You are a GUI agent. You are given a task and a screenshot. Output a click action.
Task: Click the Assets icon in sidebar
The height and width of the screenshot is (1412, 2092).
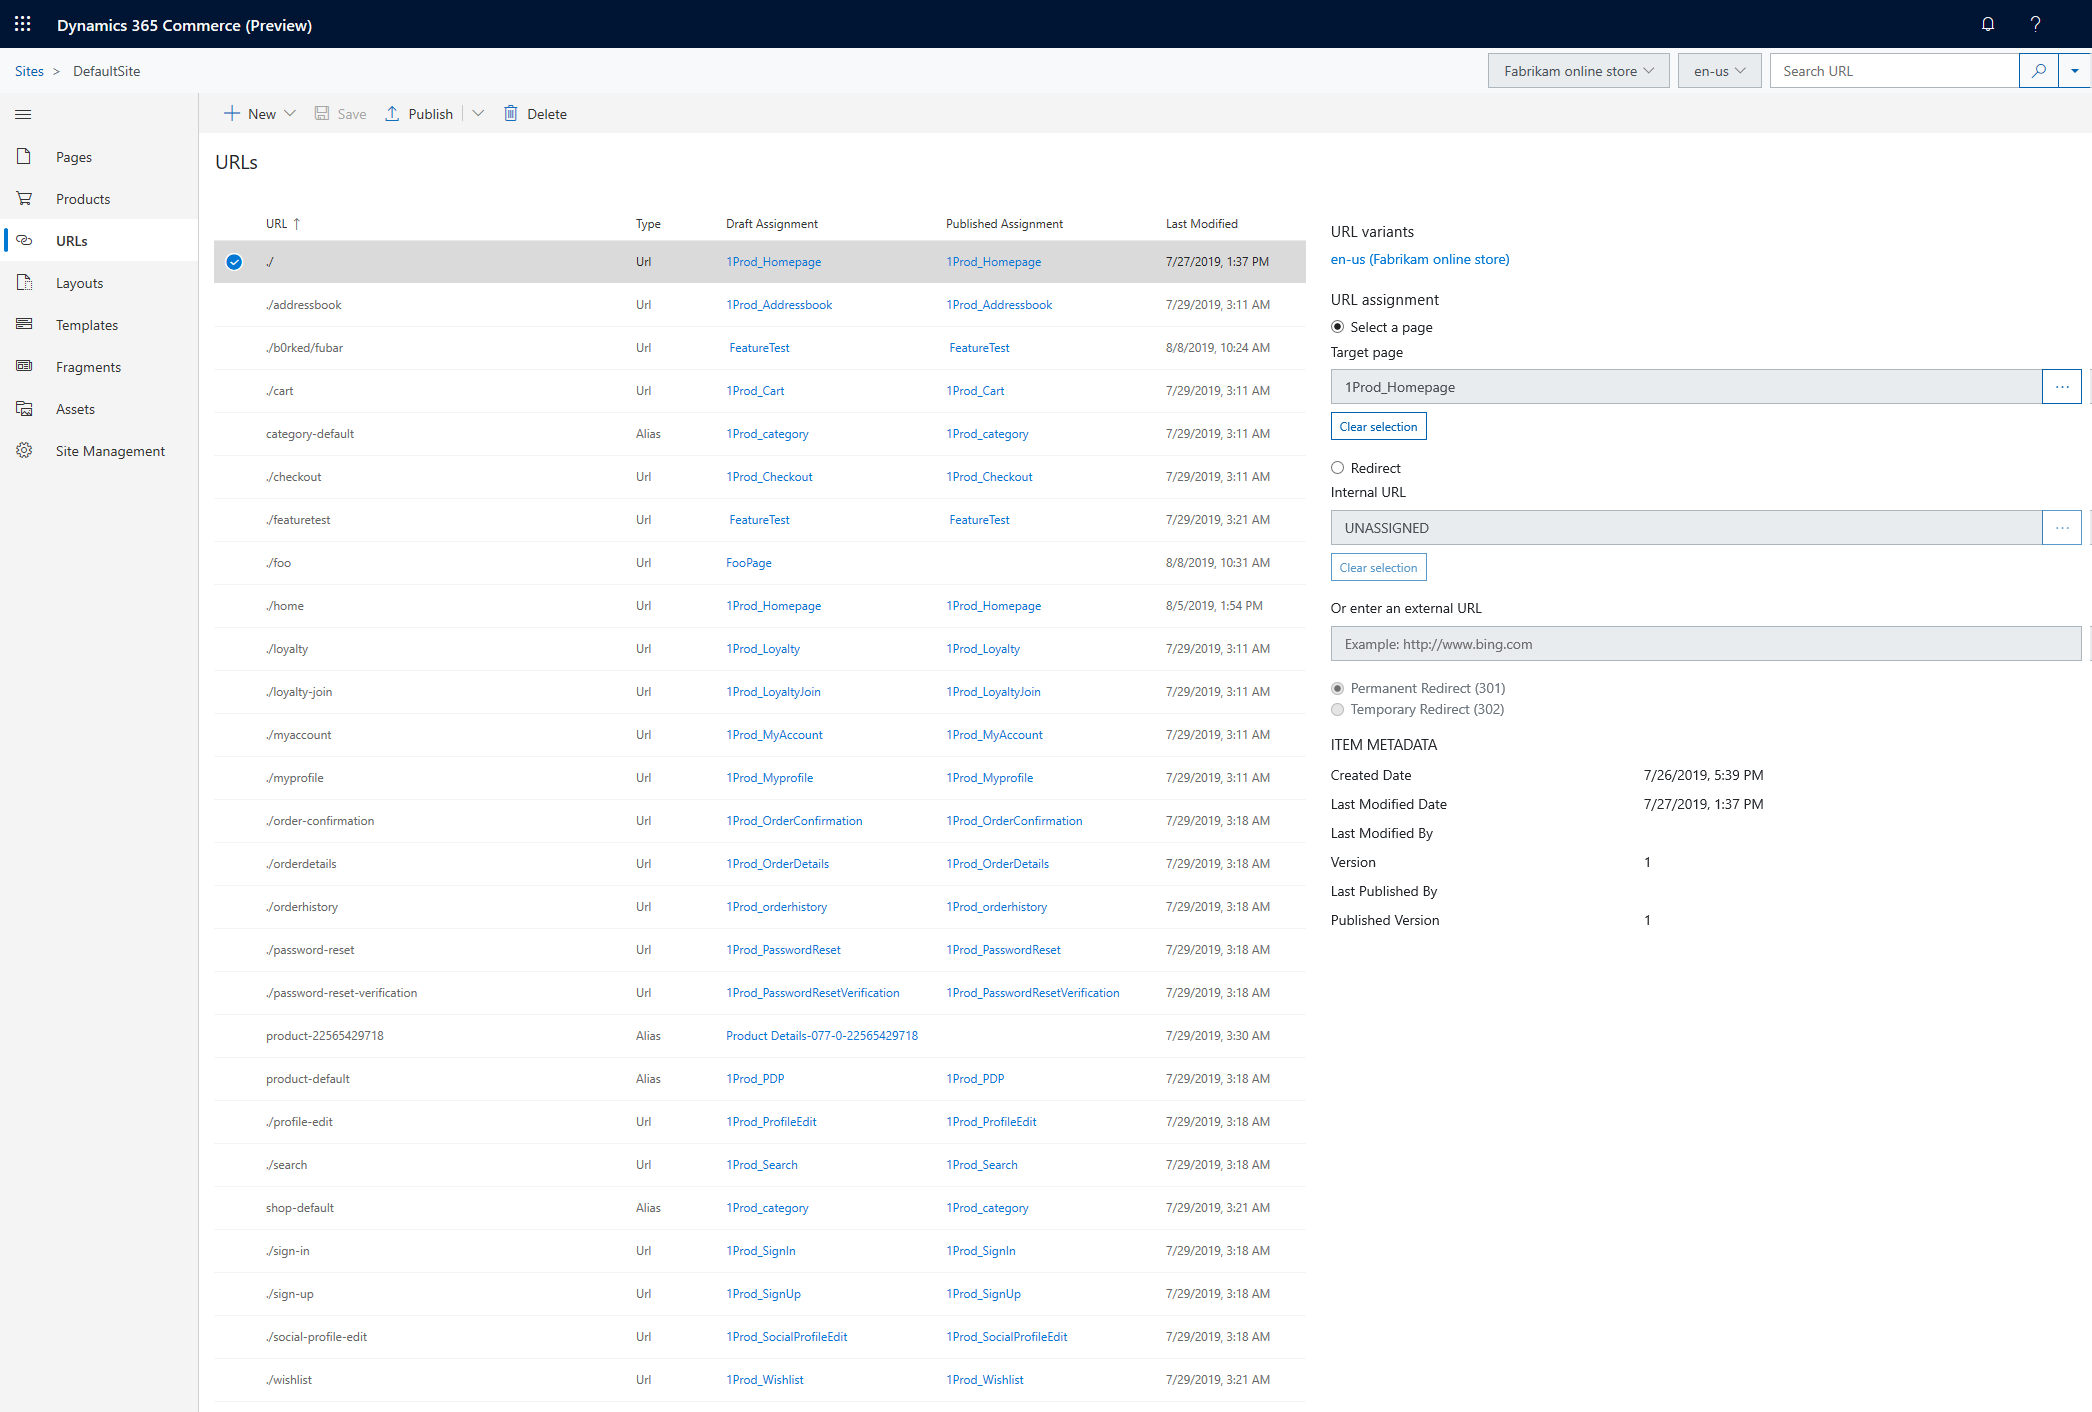(x=24, y=407)
